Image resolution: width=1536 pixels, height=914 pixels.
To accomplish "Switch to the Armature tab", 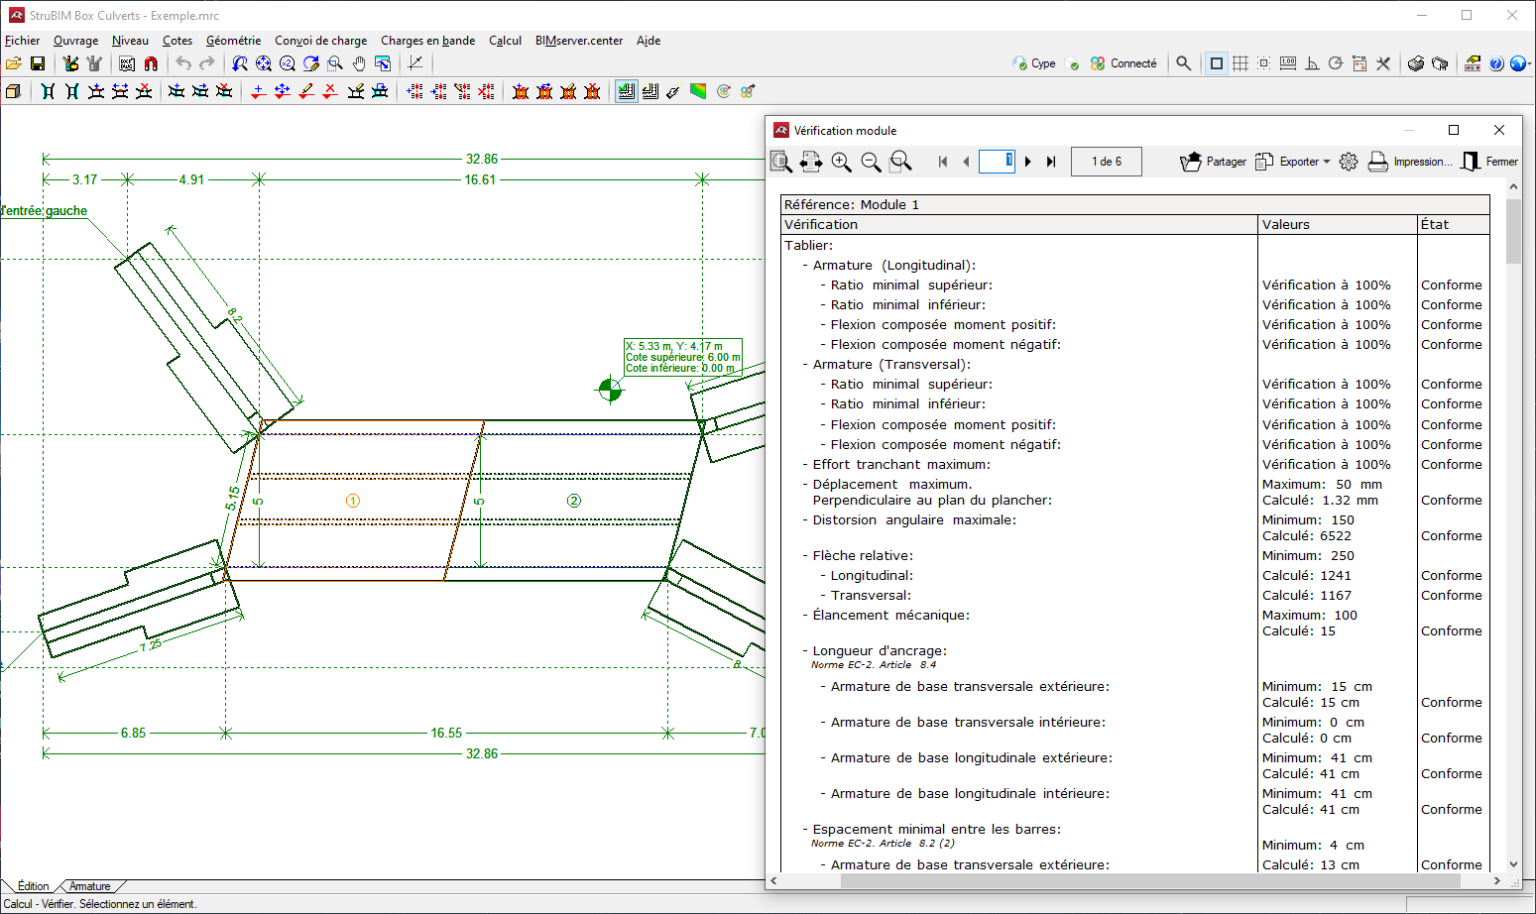I will (90, 886).
